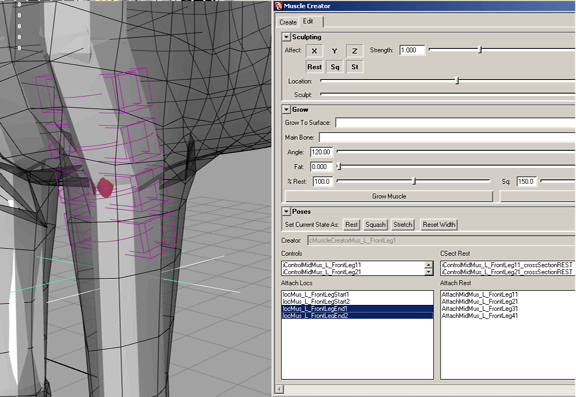Toggle the Rest sculpt state button
The width and height of the screenshot is (576, 397).
coord(314,67)
